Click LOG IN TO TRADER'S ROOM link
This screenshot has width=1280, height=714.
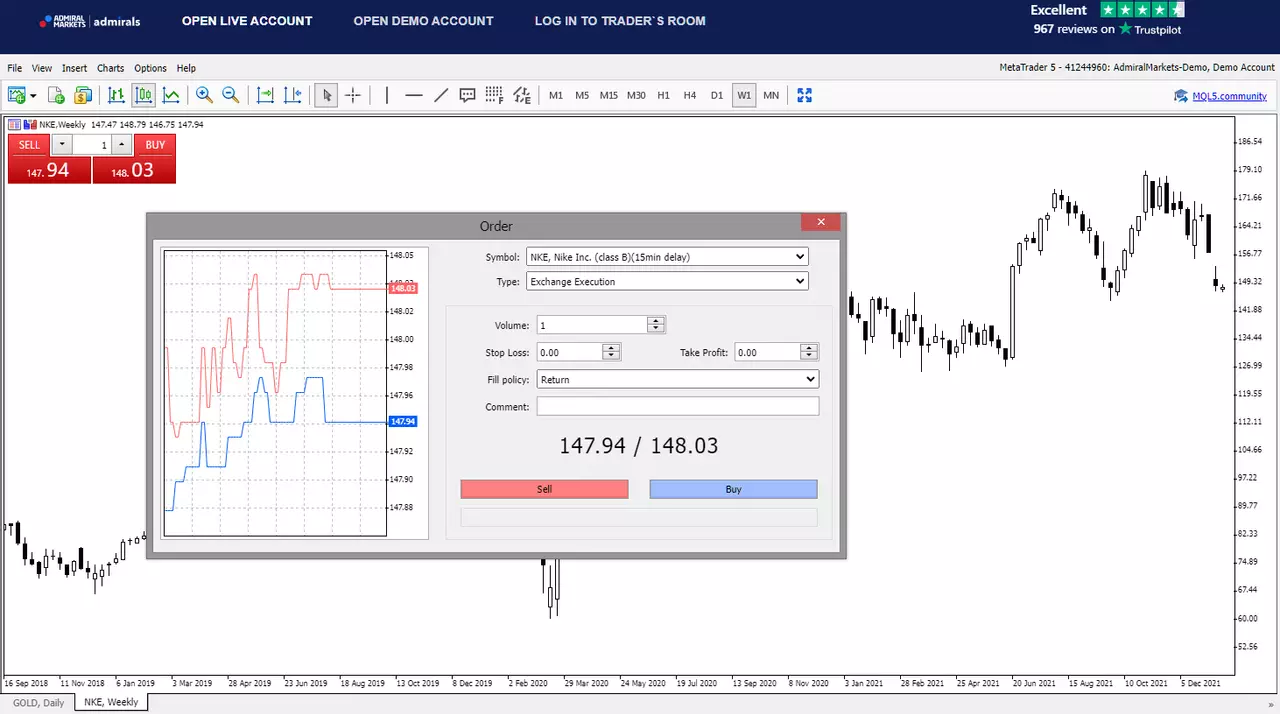pos(620,20)
